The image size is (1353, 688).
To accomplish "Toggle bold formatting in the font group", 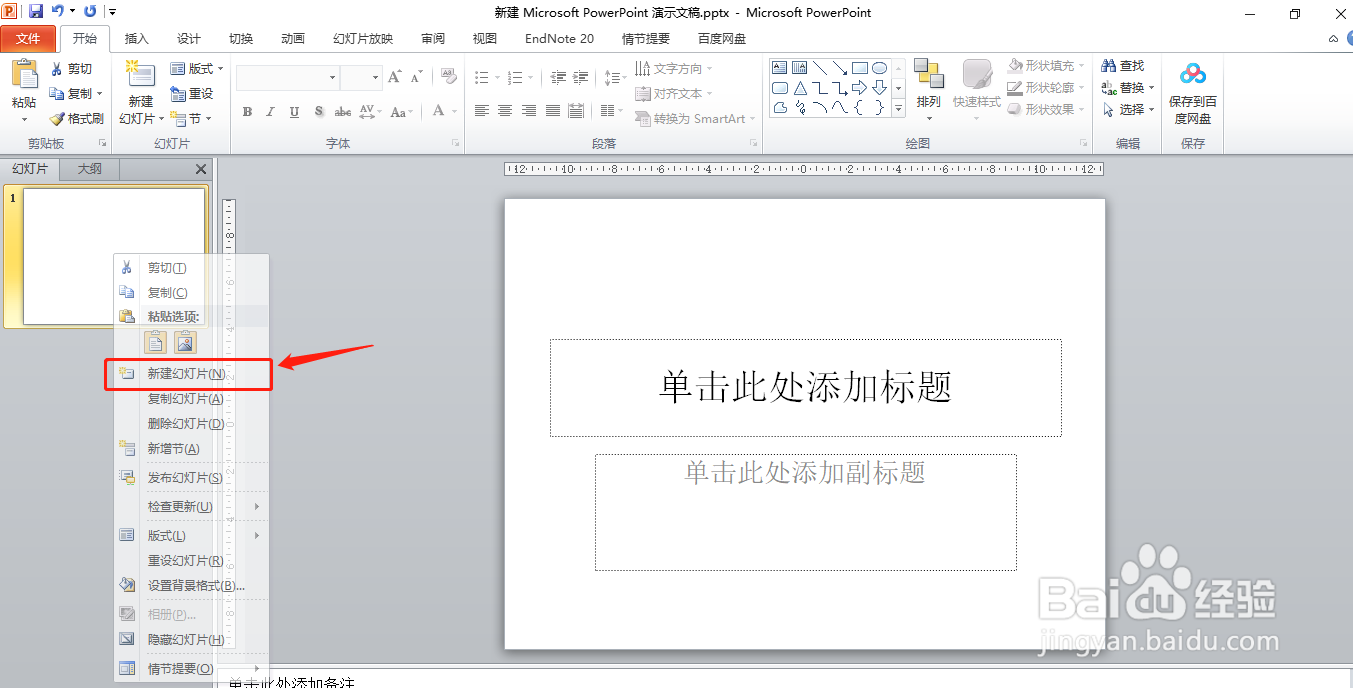I will click(247, 112).
